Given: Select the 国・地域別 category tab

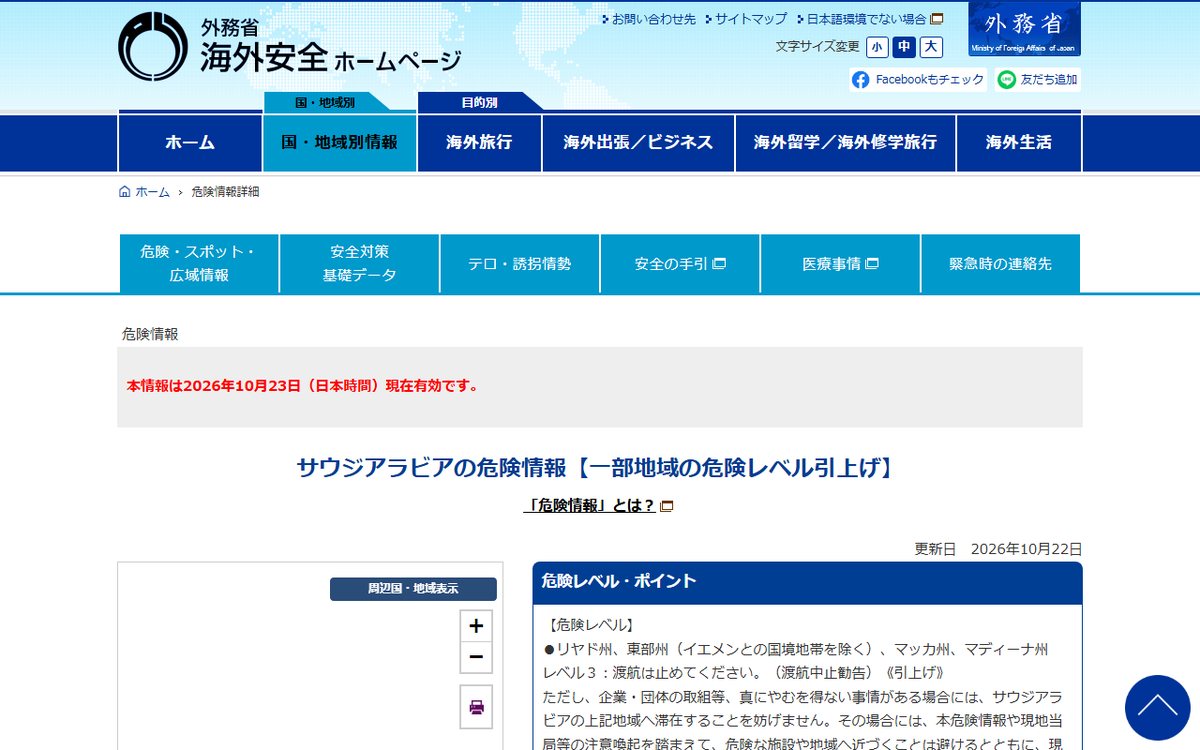Looking at the screenshot, I should coord(325,102).
